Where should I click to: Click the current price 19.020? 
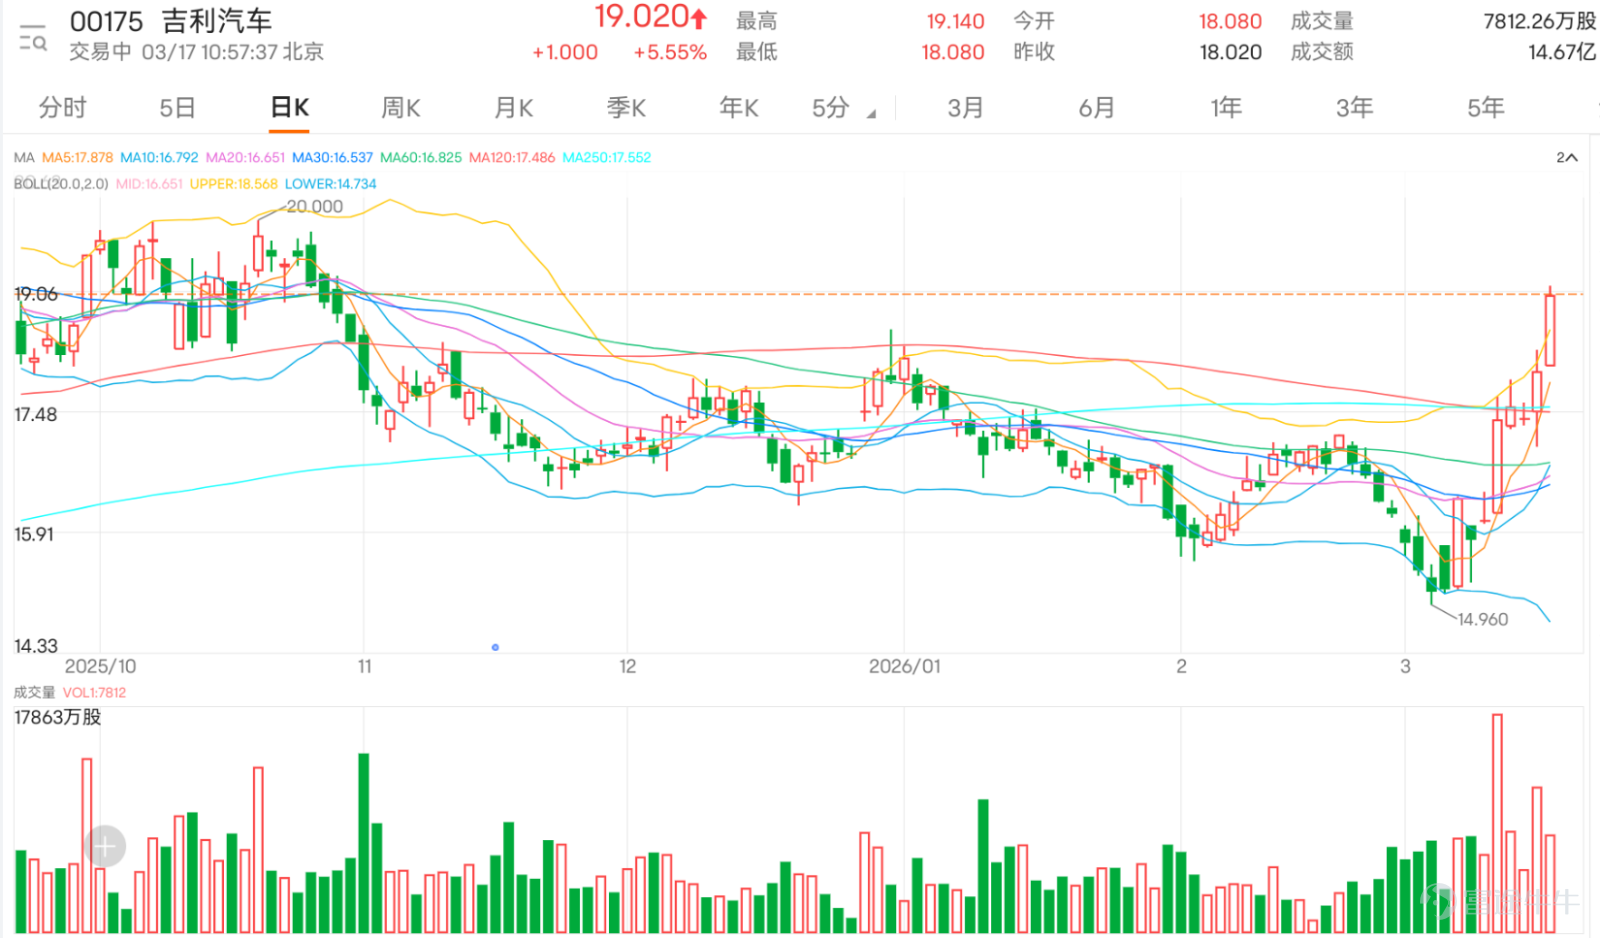[x=642, y=16]
